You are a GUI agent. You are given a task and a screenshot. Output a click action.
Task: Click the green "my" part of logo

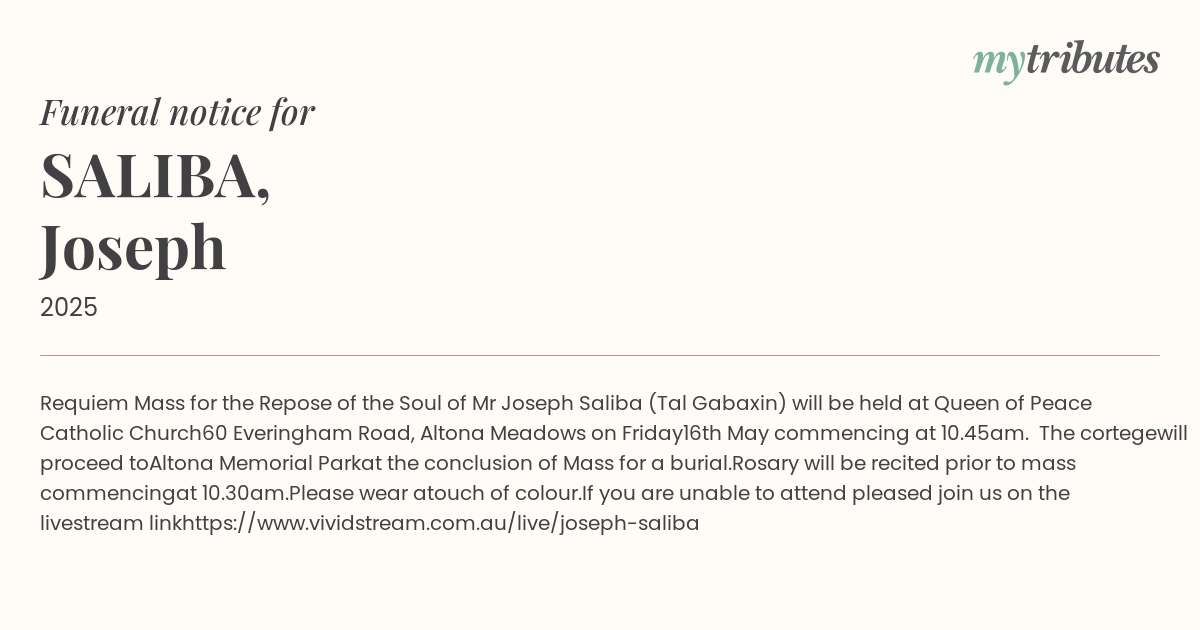[x=998, y=64]
